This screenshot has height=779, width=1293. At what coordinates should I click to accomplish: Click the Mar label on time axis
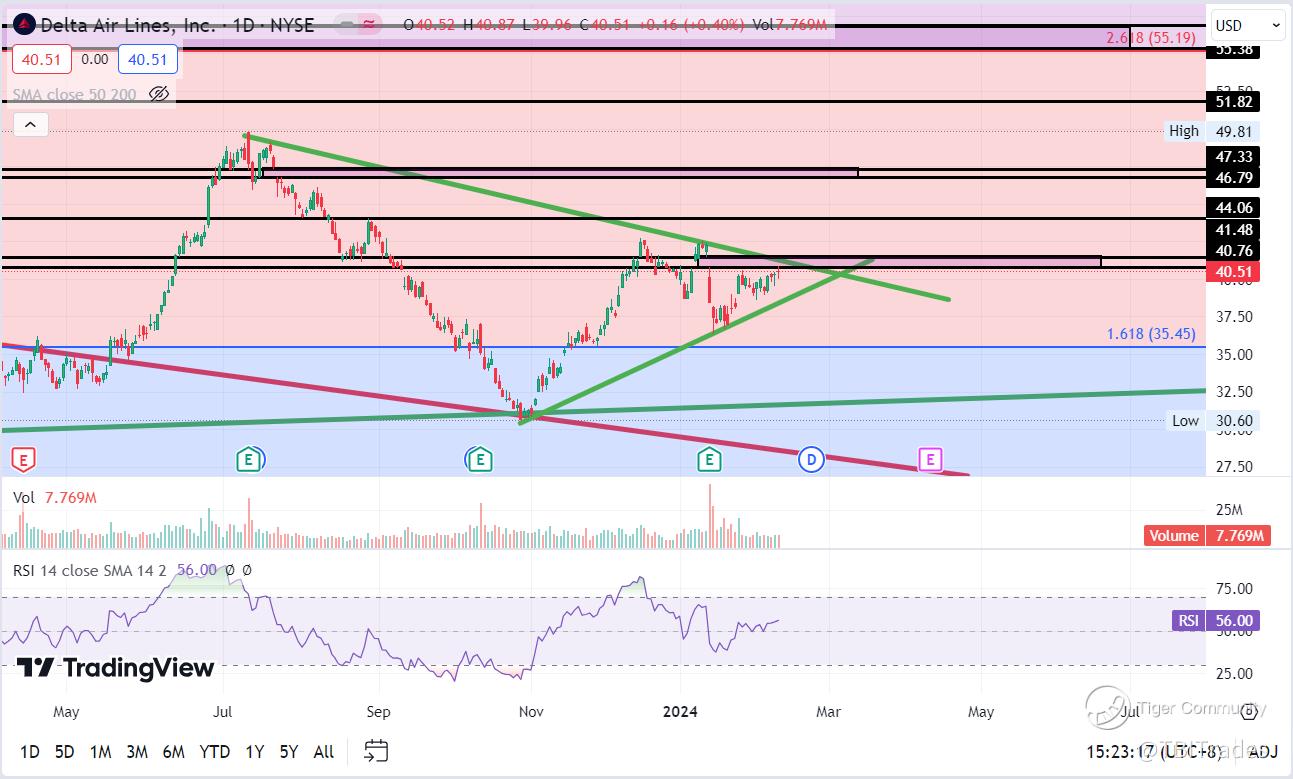click(x=829, y=712)
